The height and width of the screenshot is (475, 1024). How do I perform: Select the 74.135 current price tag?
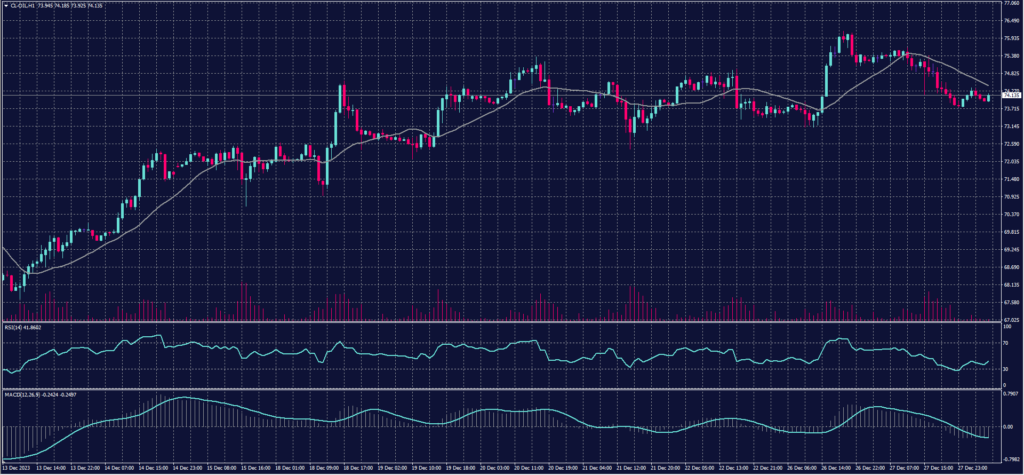[x=1010, y=95]
